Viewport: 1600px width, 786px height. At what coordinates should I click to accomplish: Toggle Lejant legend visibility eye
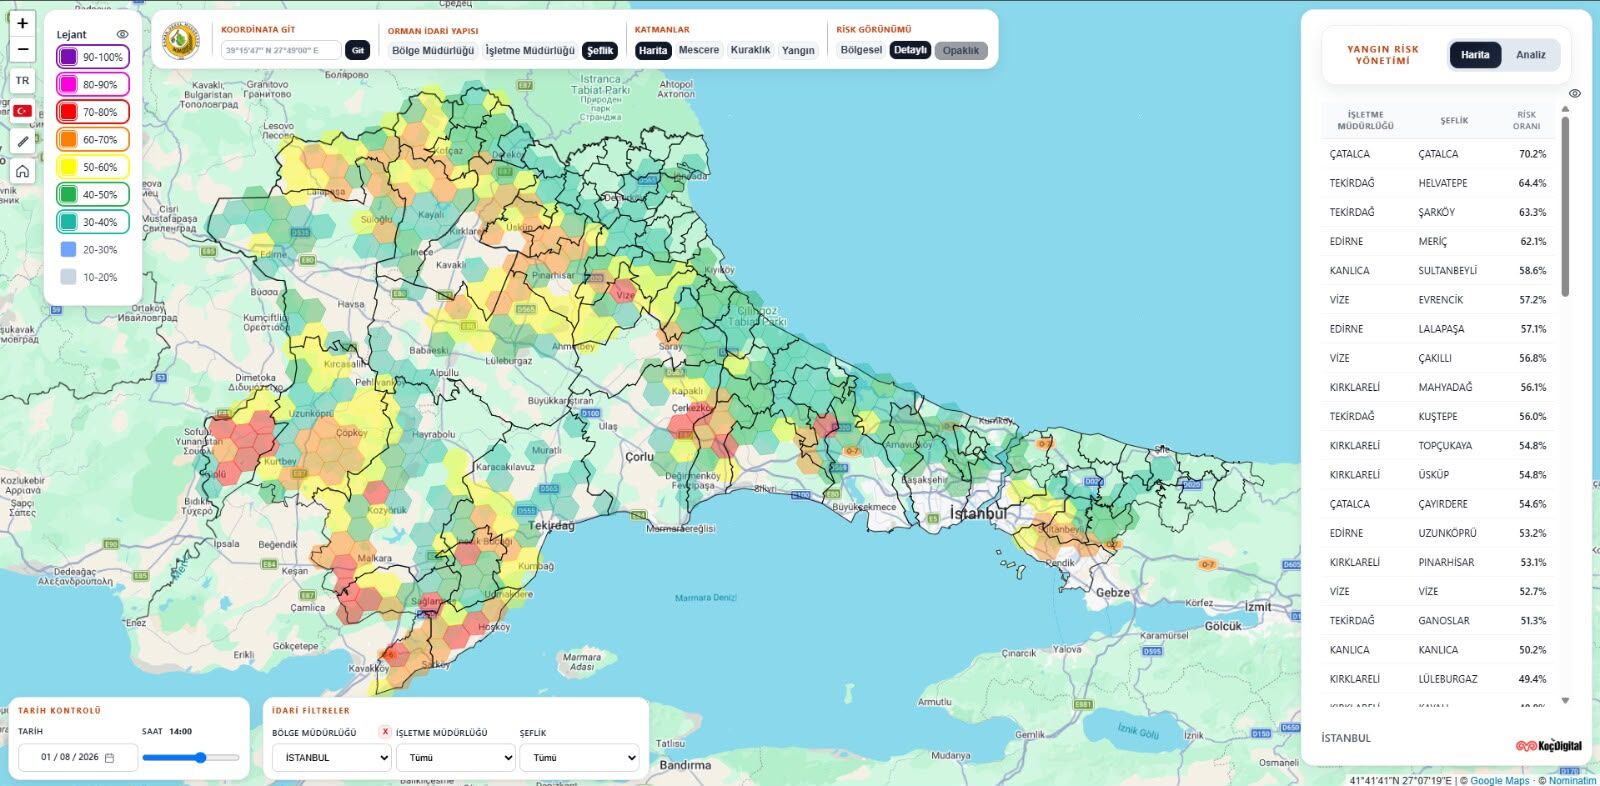click(122, 34)
